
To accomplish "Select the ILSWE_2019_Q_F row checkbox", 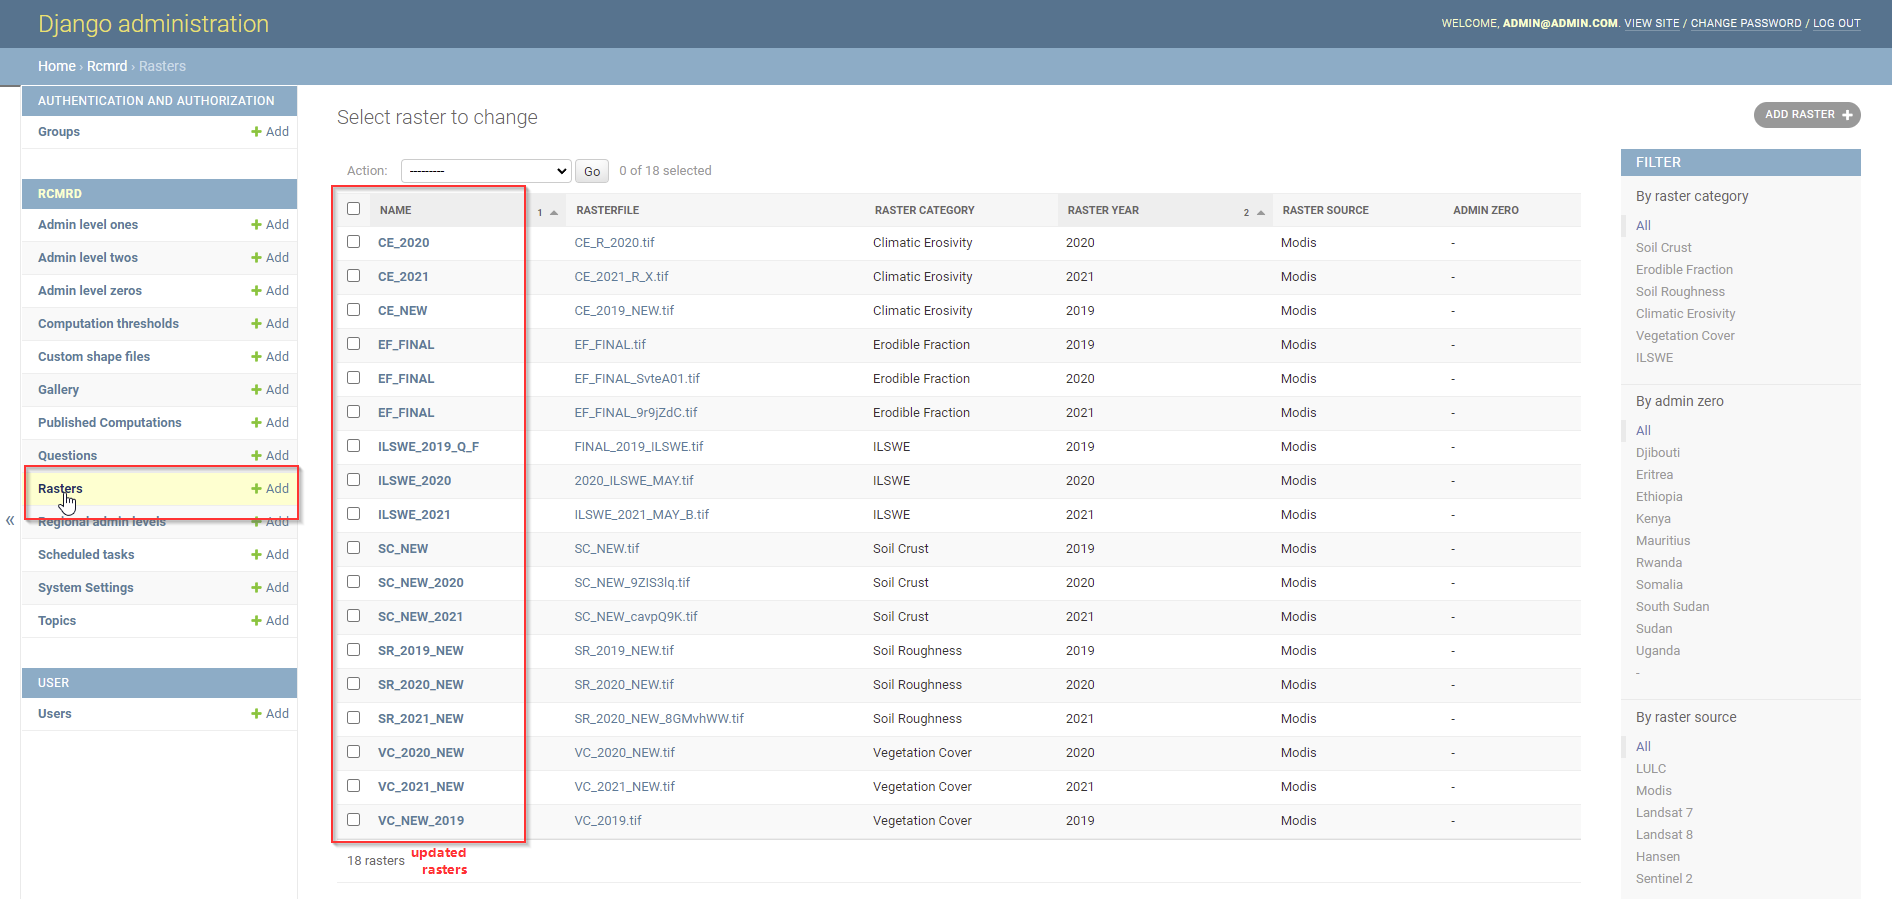I will point(353,446).
